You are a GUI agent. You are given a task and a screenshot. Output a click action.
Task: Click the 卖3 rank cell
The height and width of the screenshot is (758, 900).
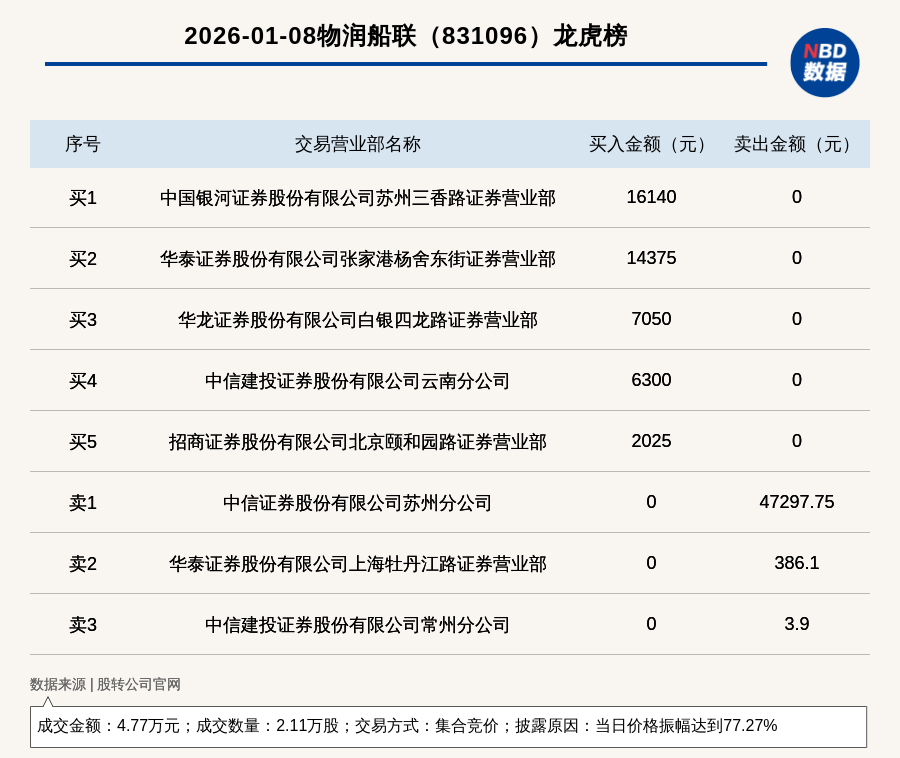click(83, 625)
